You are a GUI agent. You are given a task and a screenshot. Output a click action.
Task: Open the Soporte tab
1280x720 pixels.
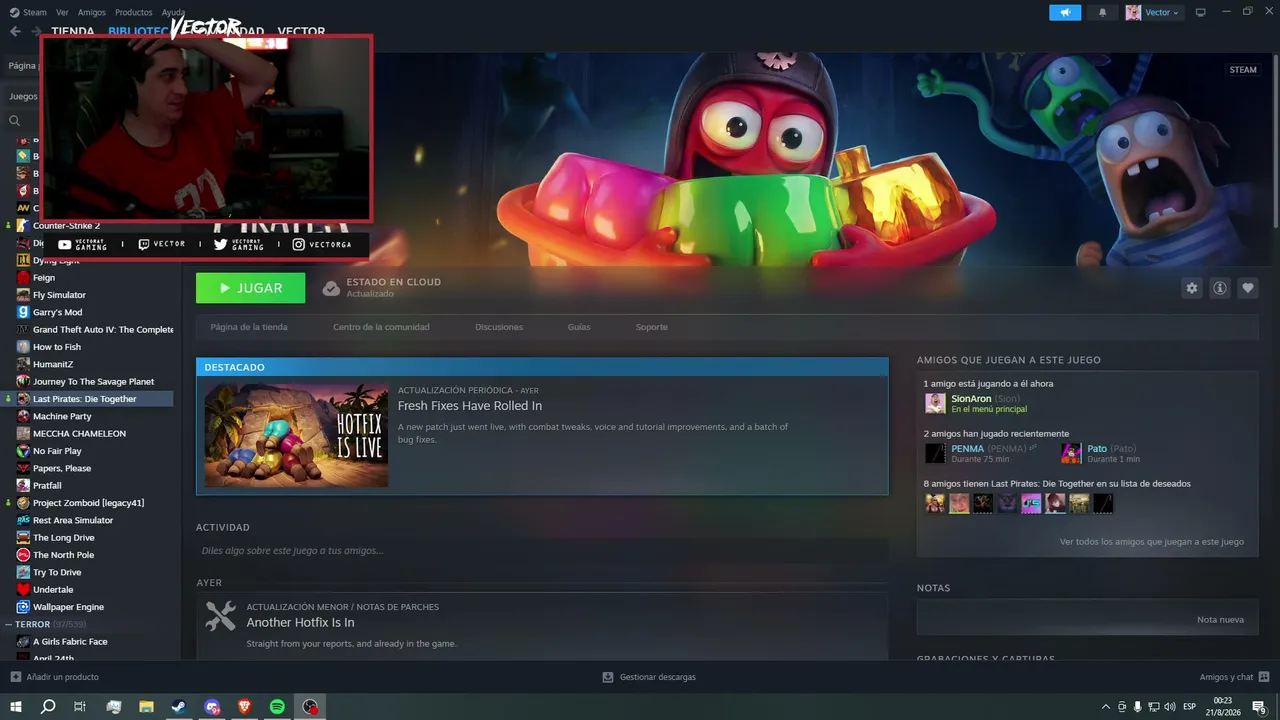[651, 327]
